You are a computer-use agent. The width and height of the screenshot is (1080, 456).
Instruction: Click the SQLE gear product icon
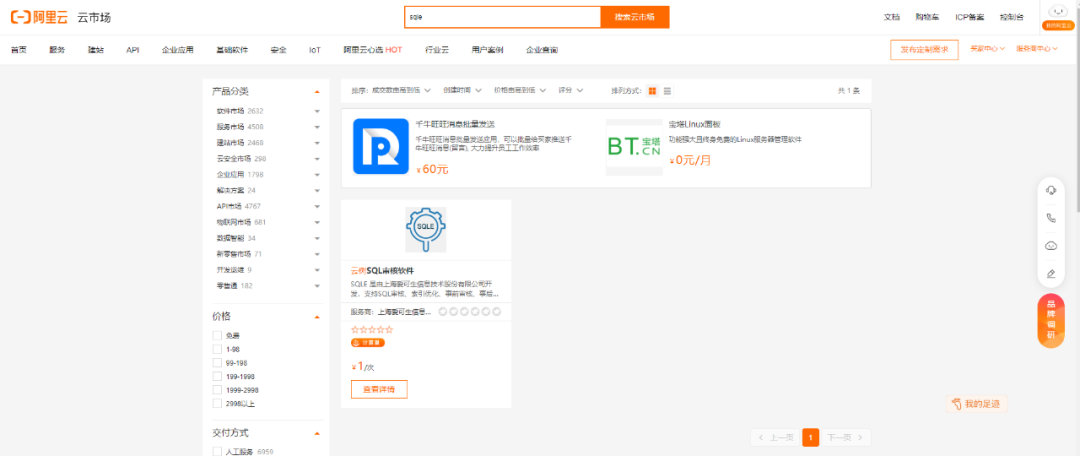pyautogui.click(x=426, y=229)
